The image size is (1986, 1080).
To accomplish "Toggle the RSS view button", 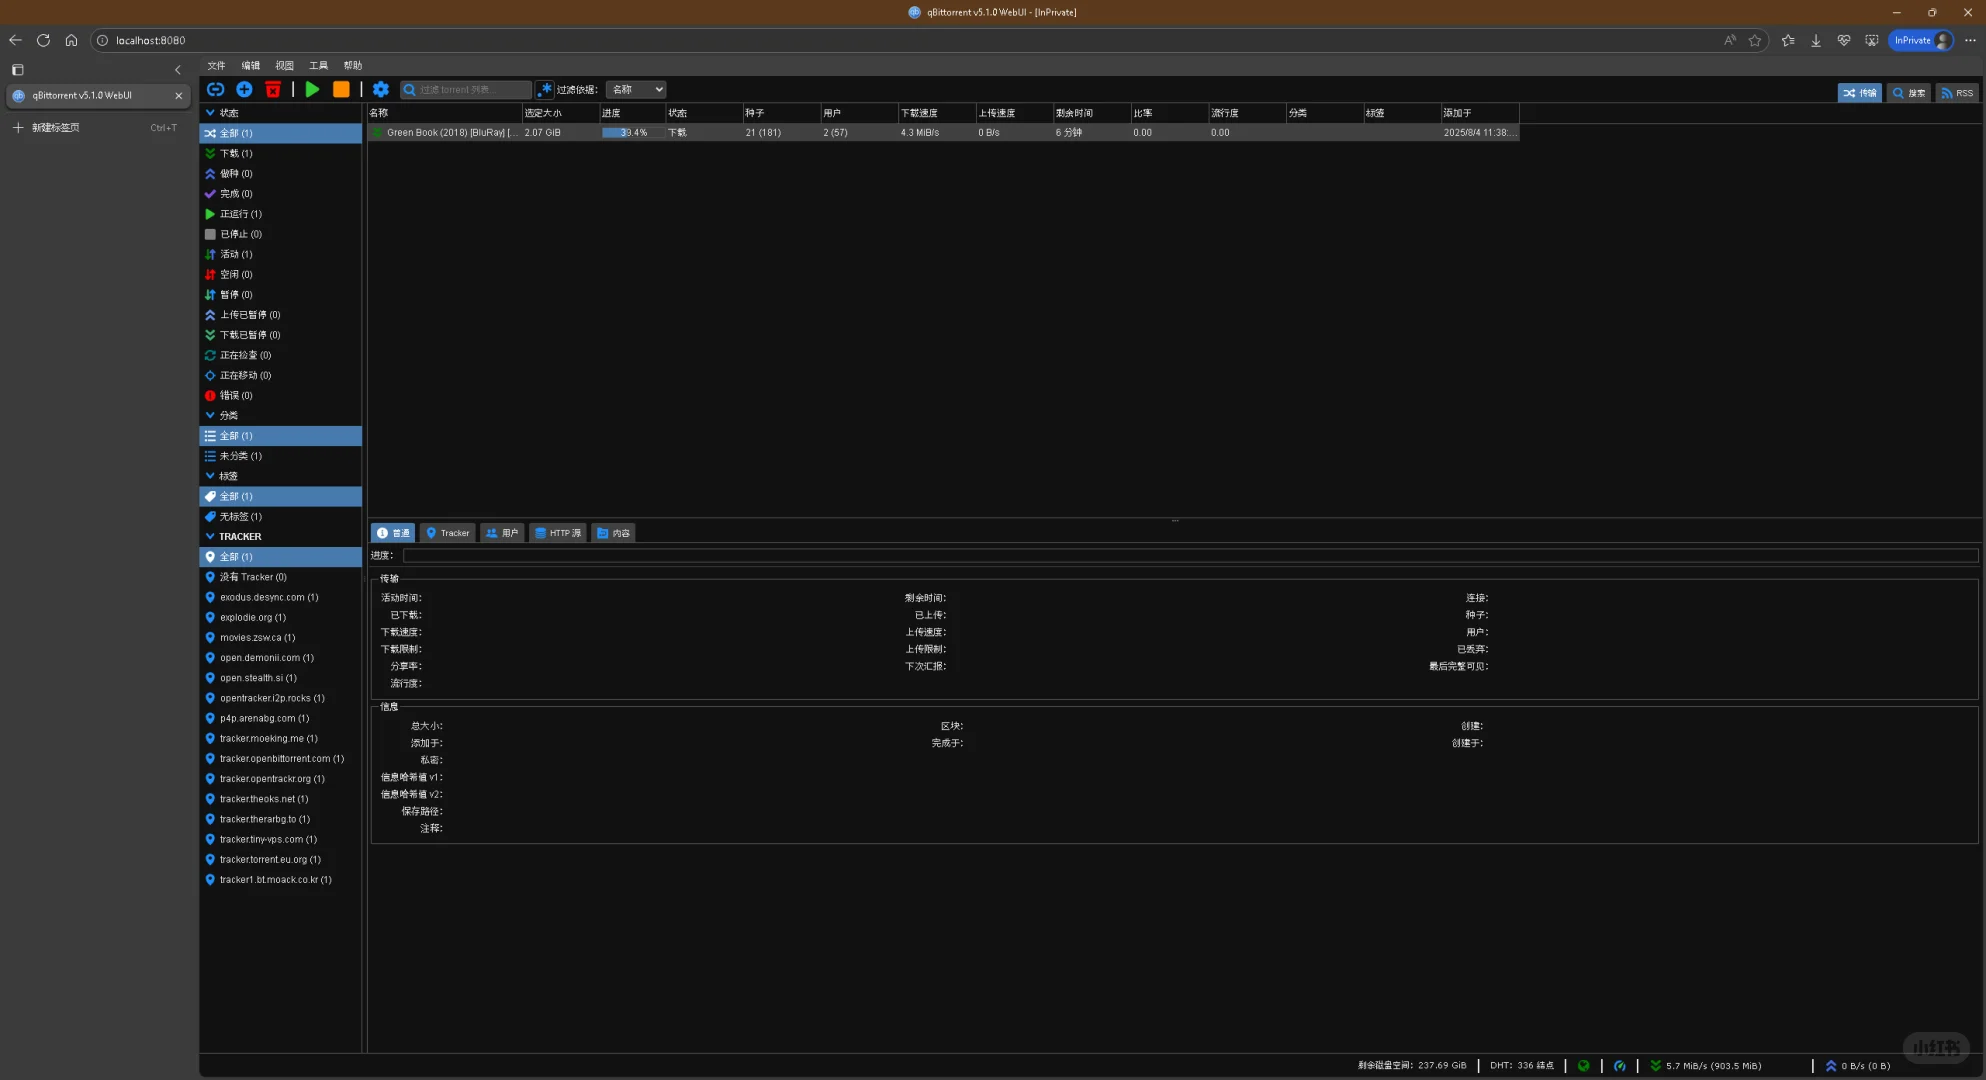I will tap(1957, 93).
